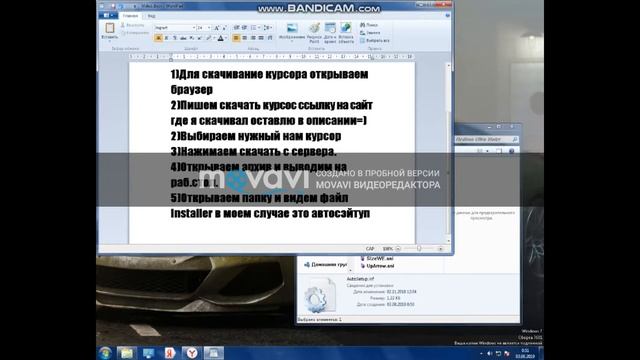The image size is (640, 360).
Task: Select align text left
Action: 236,38
